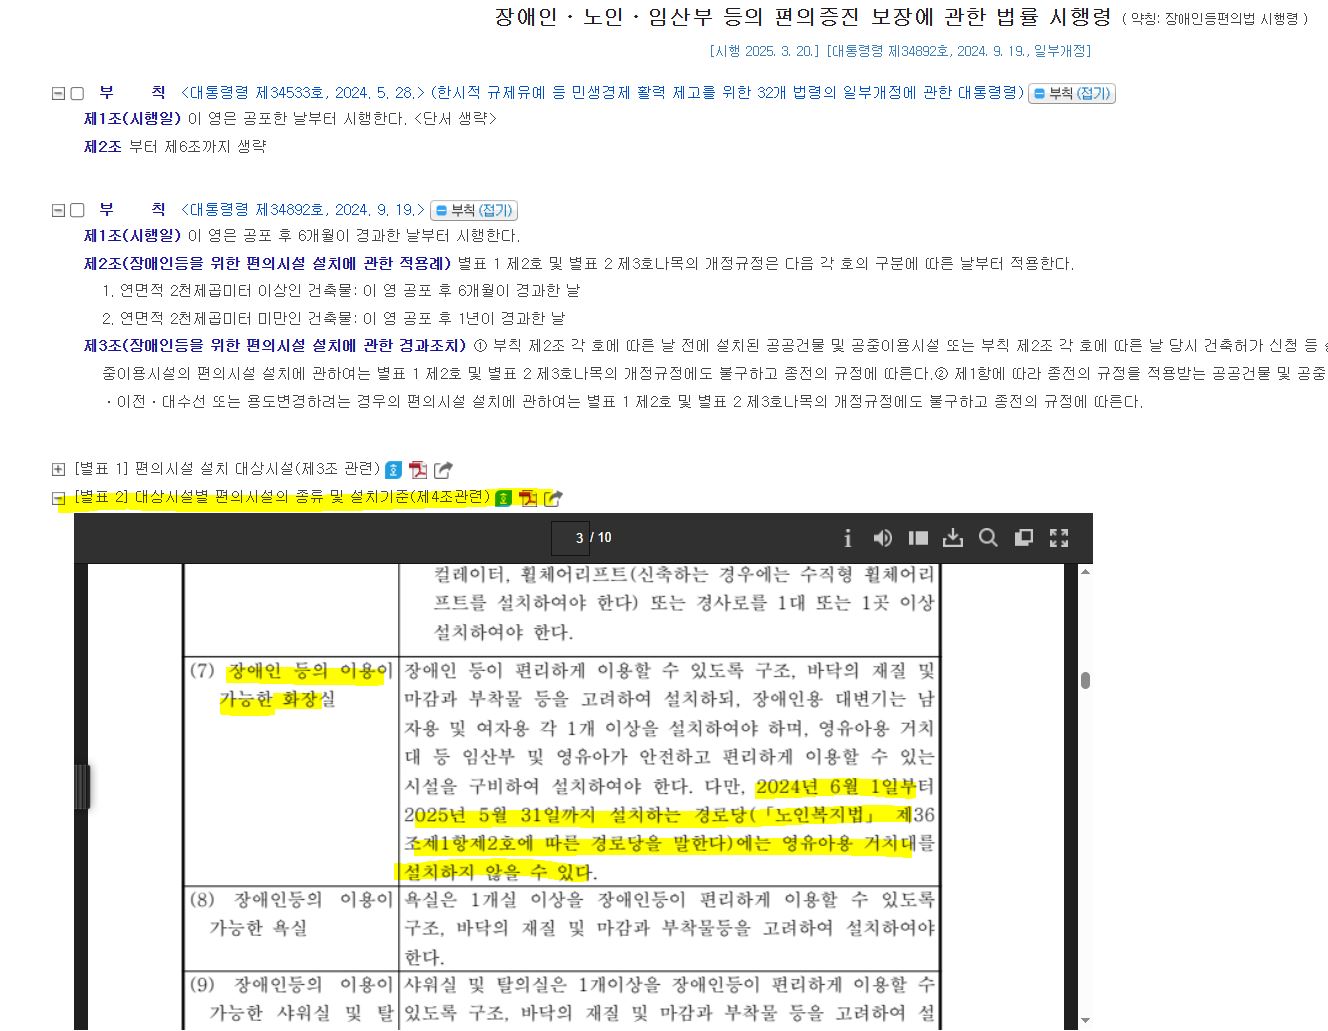This screenshot has height=1031, width=1328.
Task: Open PDF file of 별표 1
Action: coord(417,469)
